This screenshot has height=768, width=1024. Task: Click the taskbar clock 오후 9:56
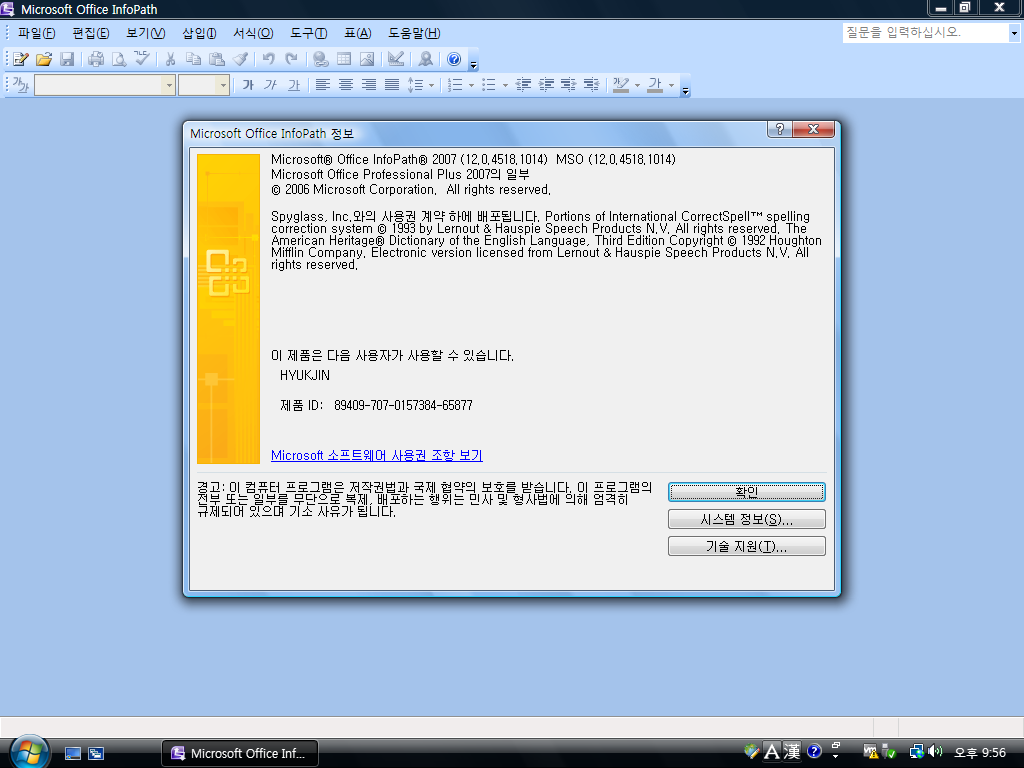click(980, 753)
